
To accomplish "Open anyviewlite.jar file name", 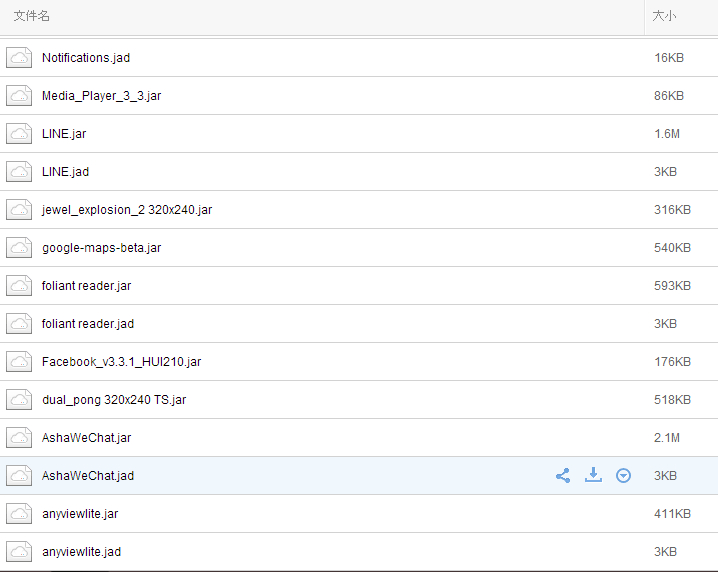I will (80, 514).
